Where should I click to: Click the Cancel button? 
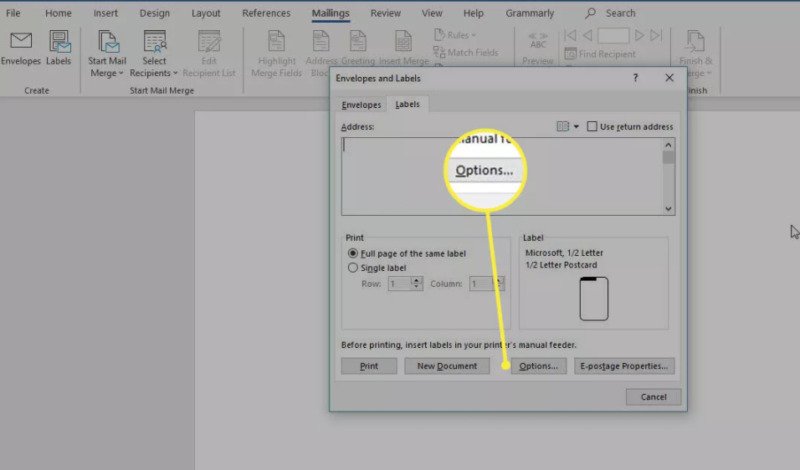[653, 397]
